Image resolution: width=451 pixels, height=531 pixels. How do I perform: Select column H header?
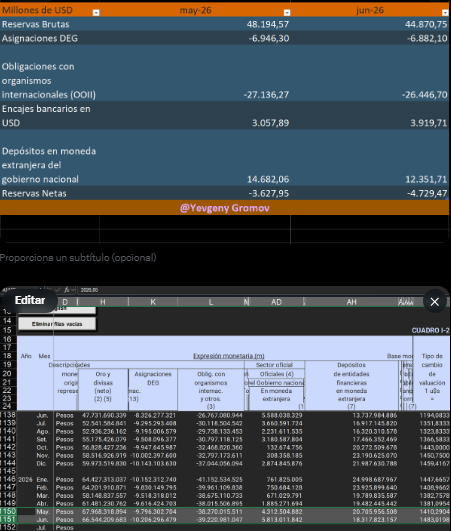(x=103, y=302)
